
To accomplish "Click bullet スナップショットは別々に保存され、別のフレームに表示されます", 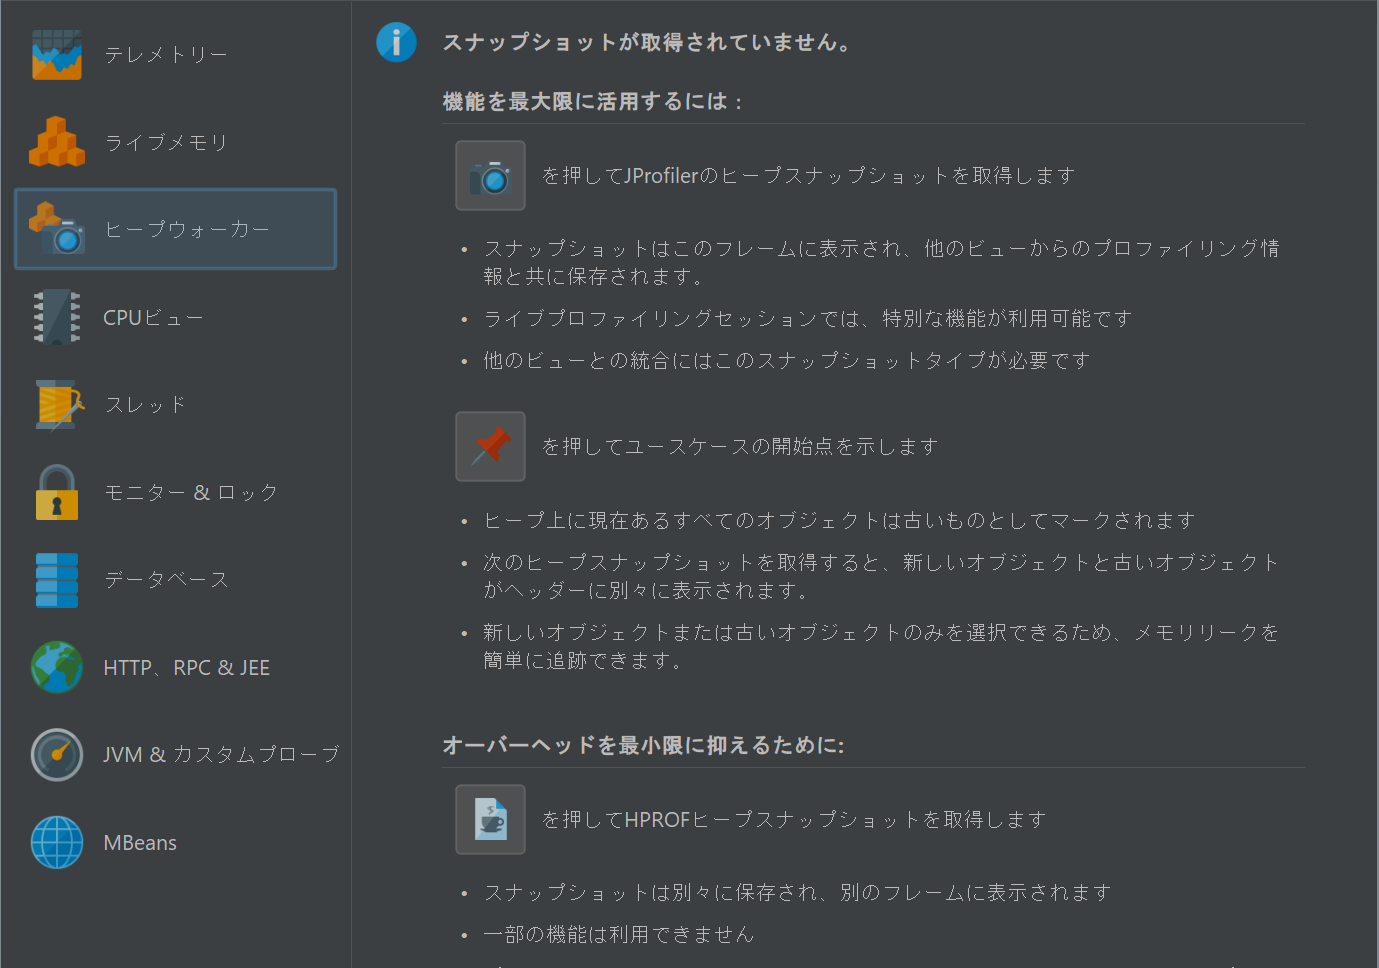I will coord(797,892).
